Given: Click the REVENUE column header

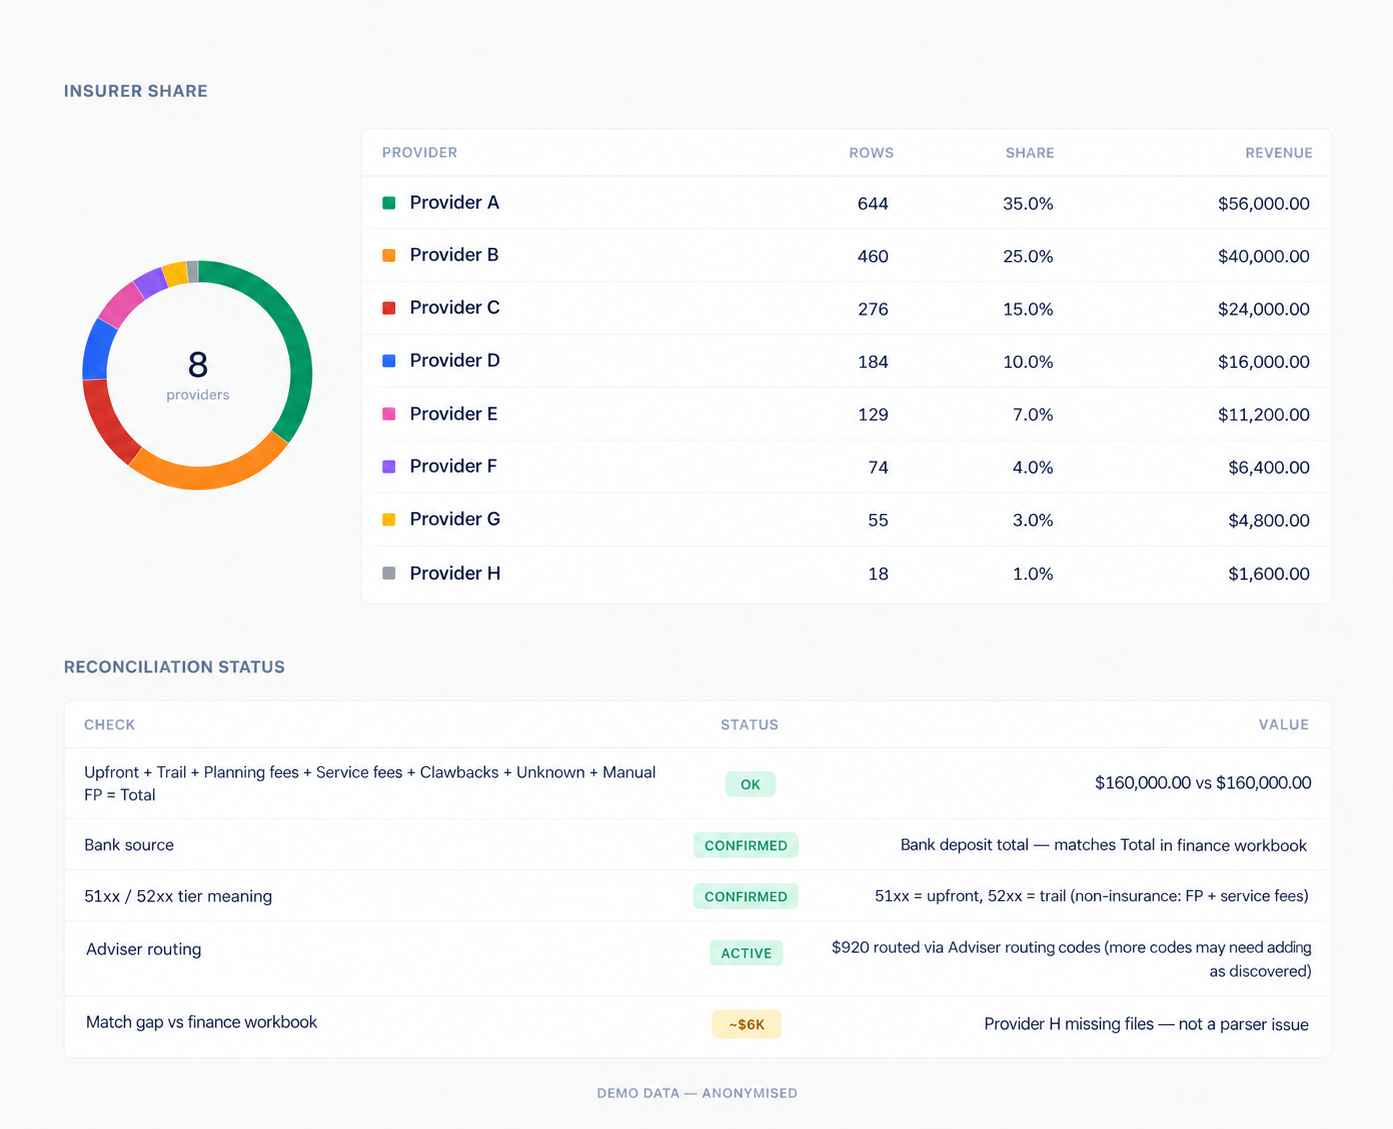Looking at the screenshot, I should (x=1279, y=153).
